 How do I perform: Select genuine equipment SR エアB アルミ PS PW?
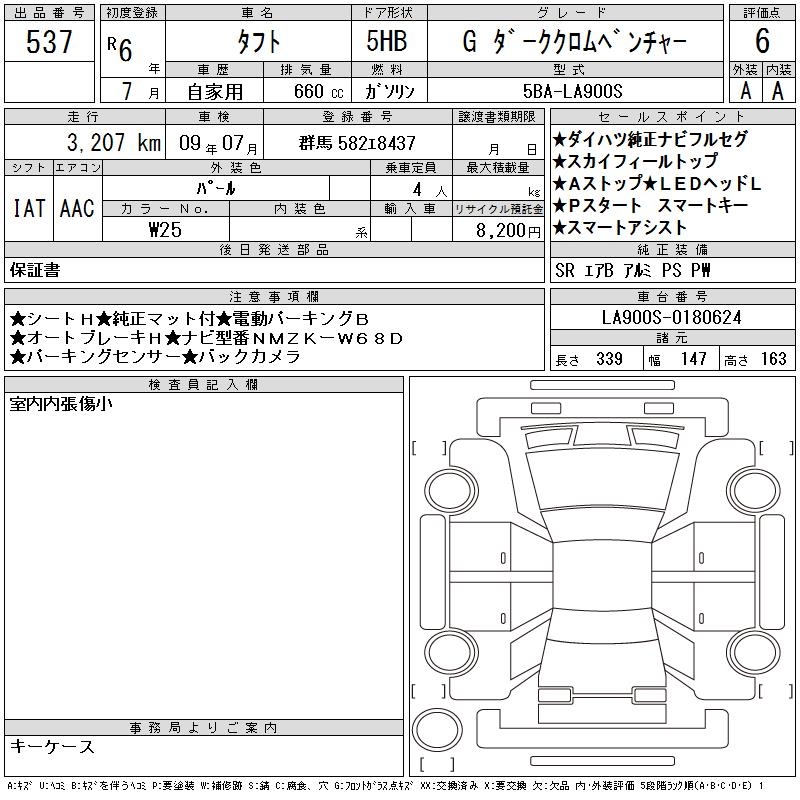click(633, 270)
